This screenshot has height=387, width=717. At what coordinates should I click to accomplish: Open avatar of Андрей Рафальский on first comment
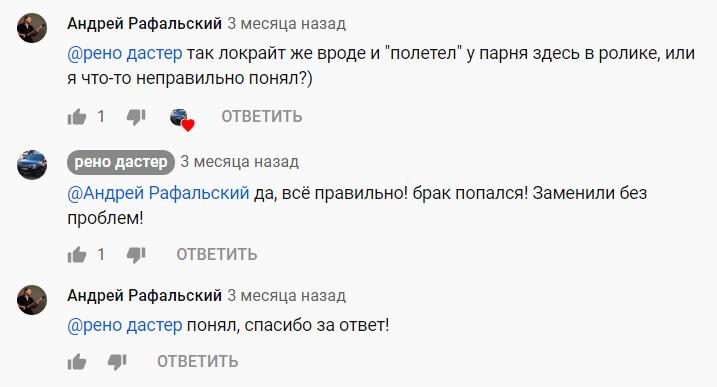pos(32,28)
